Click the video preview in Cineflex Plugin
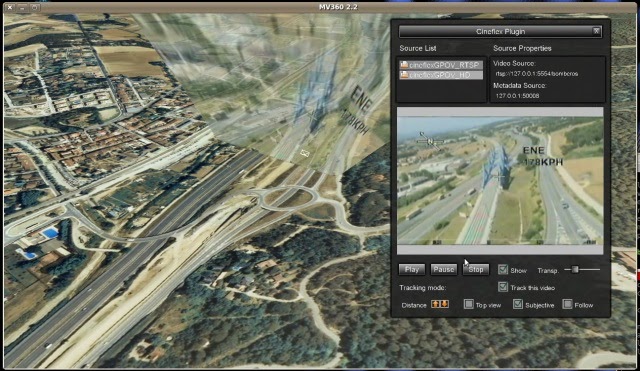The height and width of the screenshot is (371, 640). [x=500, y=181]
